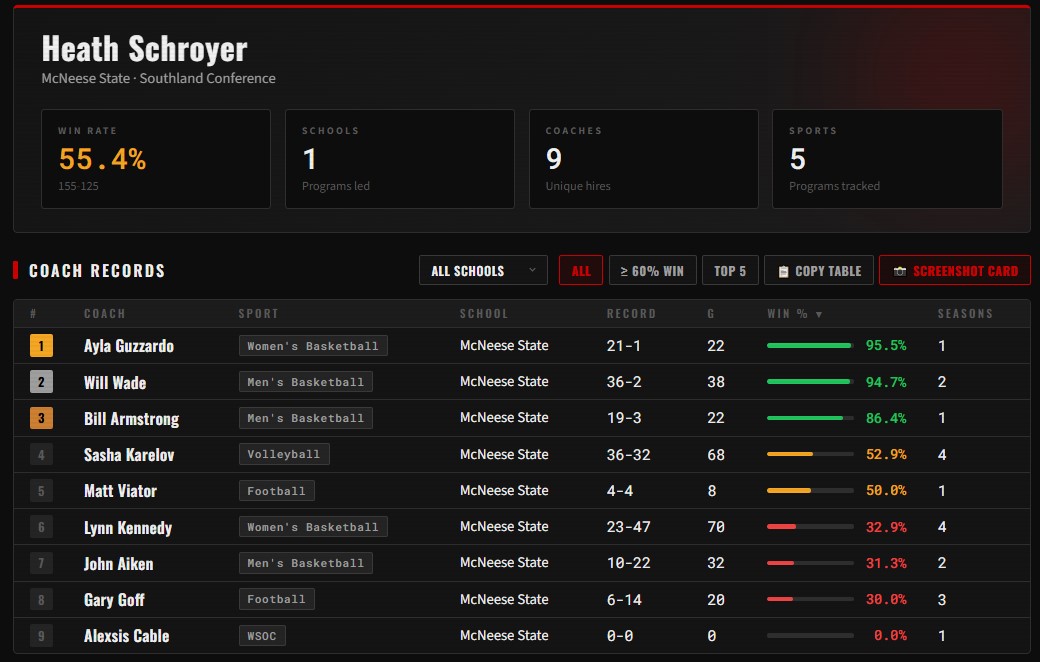Screen dimensions: 1040x662
Task: Click record 36-32 cell
Action: pyautogui.click(x=628, y=454)
